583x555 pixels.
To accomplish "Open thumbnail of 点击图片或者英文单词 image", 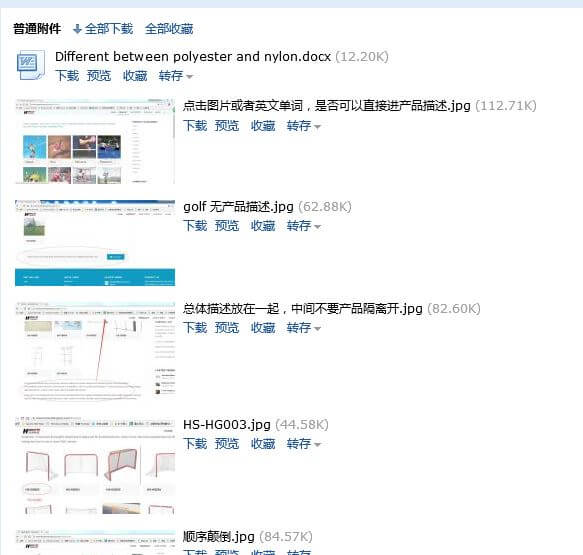I will click(x=95, y=141).
